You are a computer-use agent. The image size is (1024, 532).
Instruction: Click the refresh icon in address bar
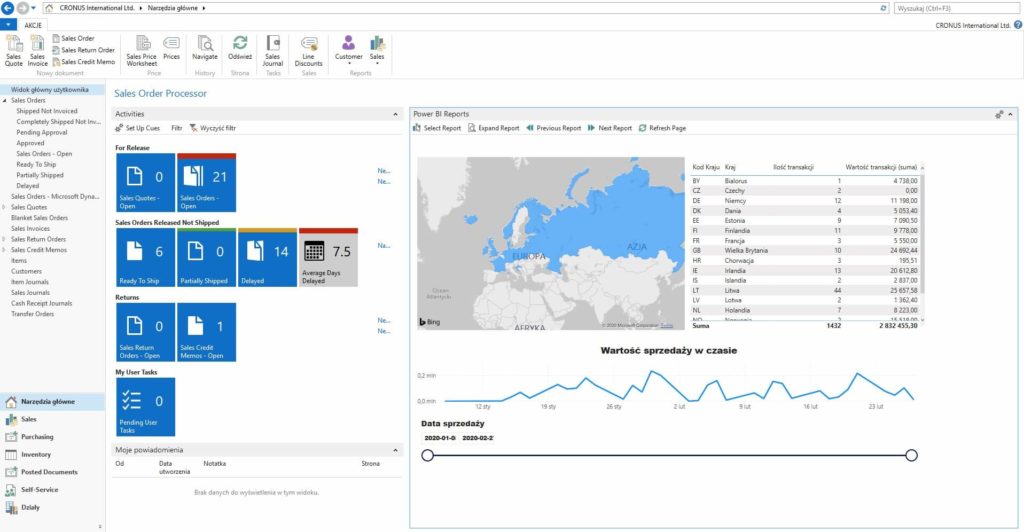click(x=884, y=8)
